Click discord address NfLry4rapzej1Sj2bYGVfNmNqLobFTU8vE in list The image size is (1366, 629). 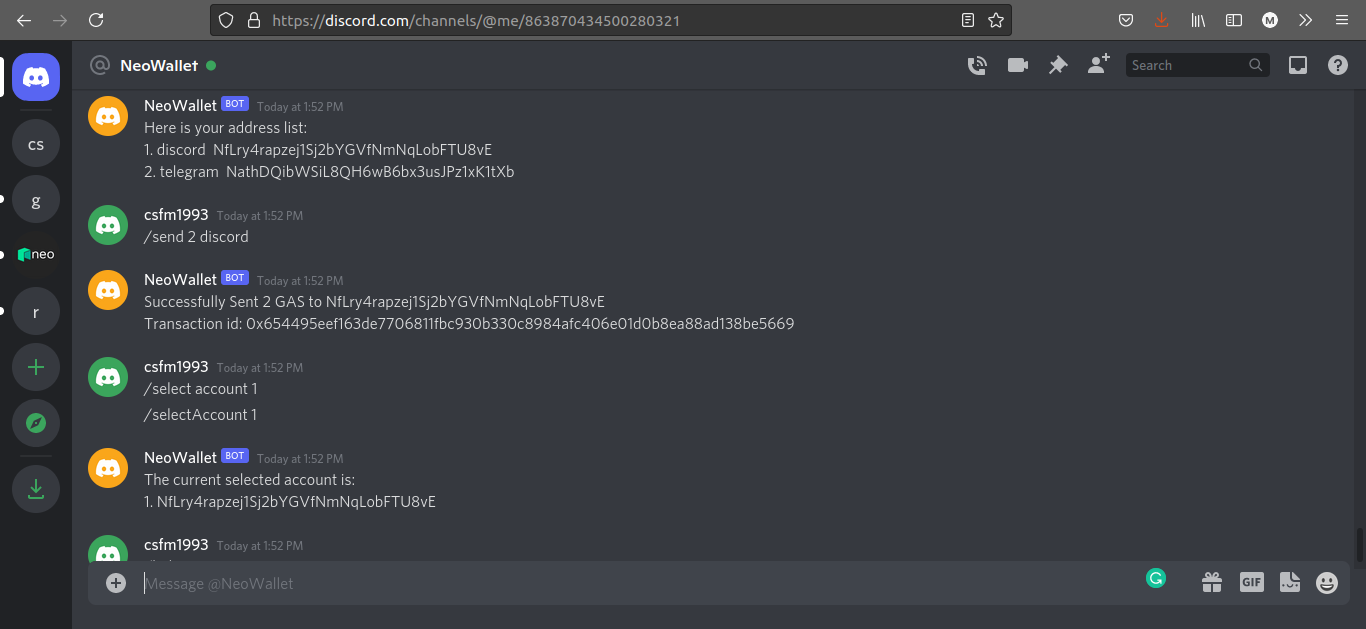click(352, 150)
